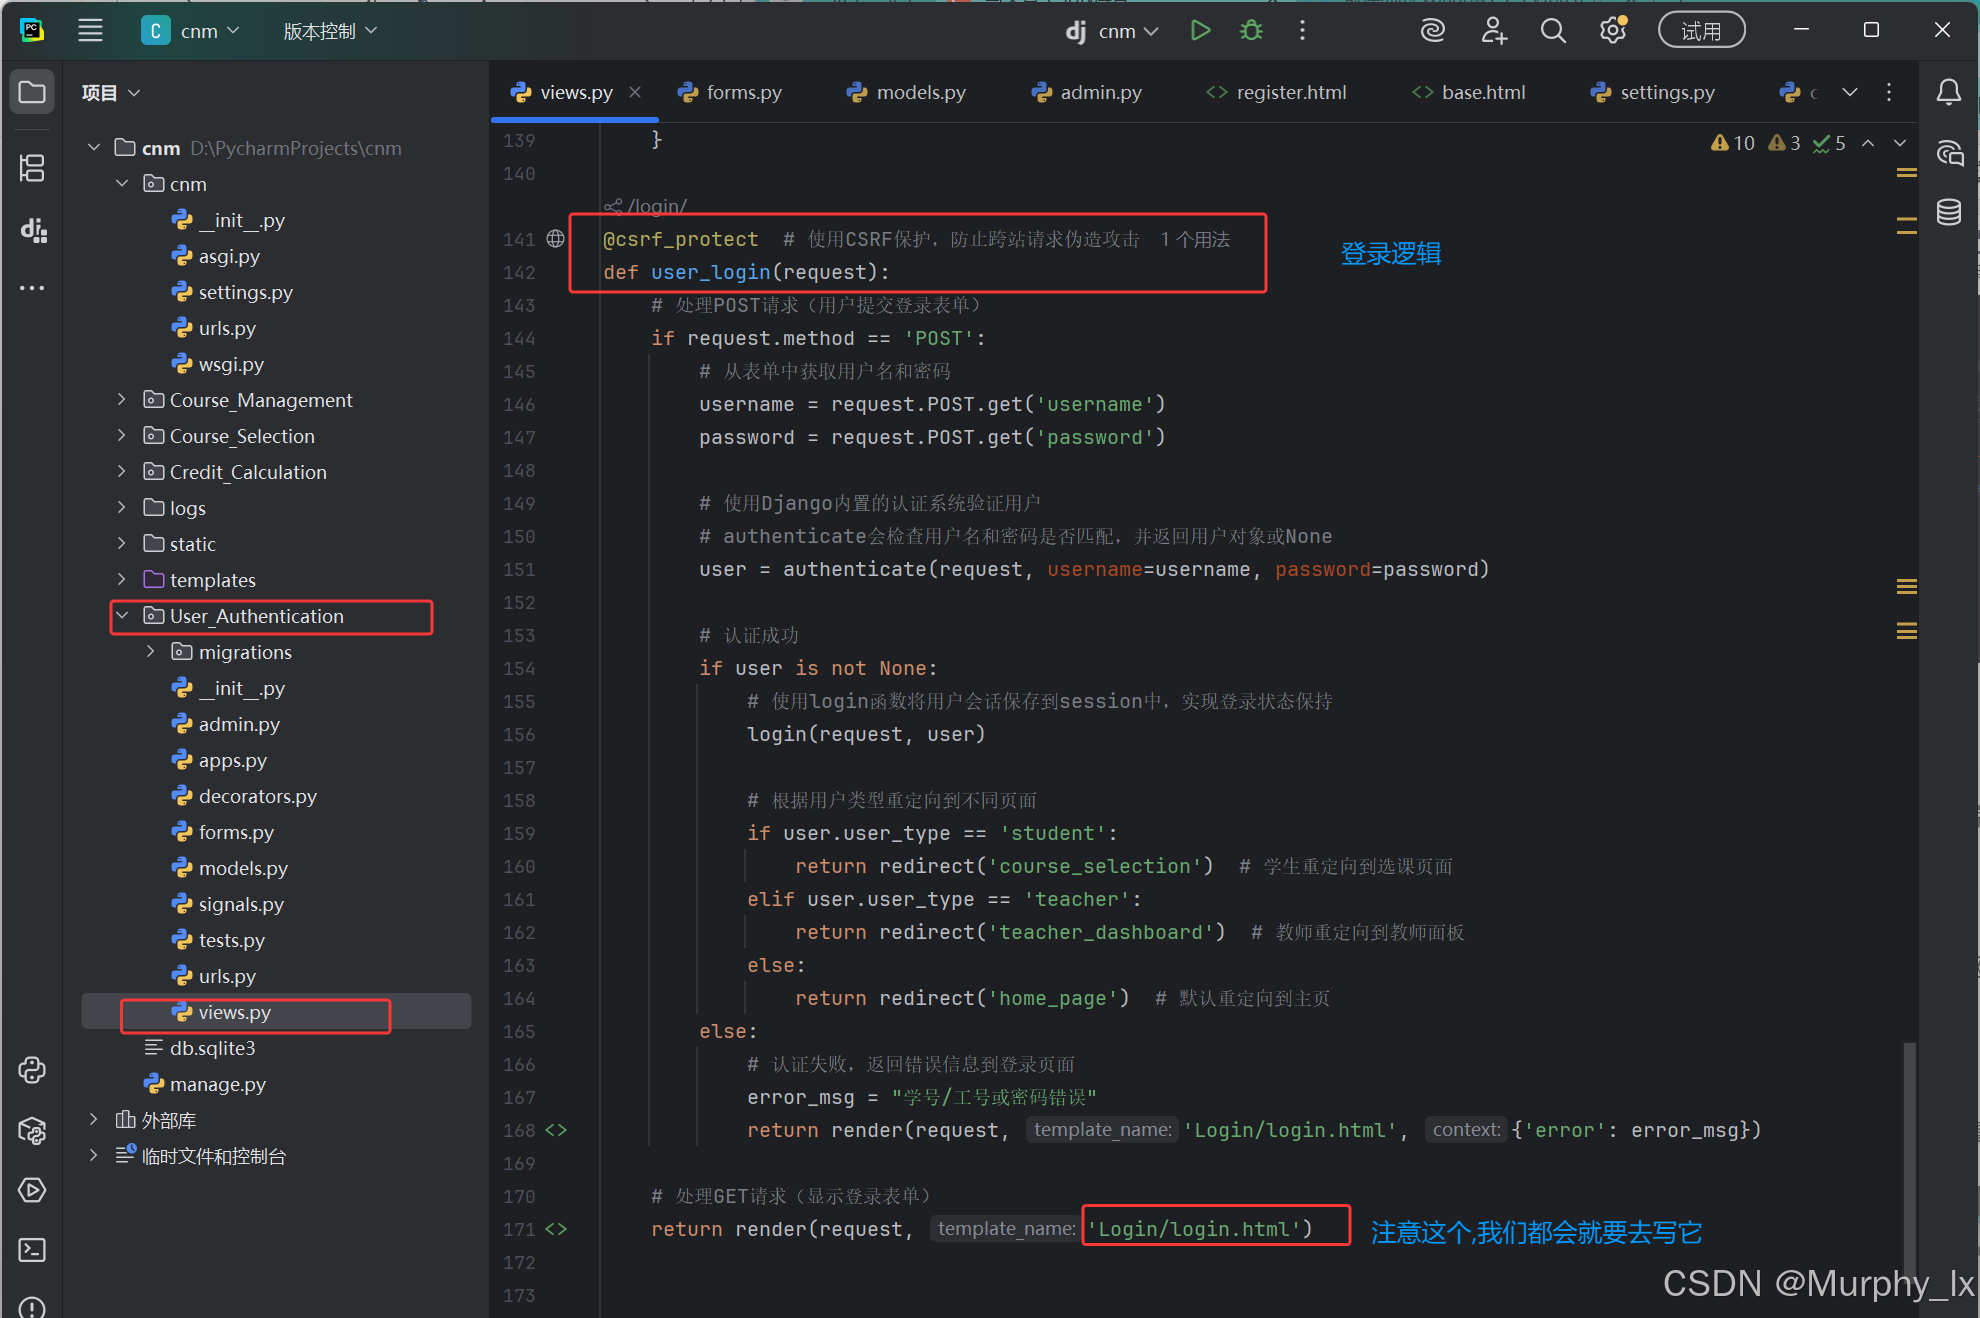Select wsgi.py in project tree
The image size is (1980, 1318).
click(x=231, y=364)
